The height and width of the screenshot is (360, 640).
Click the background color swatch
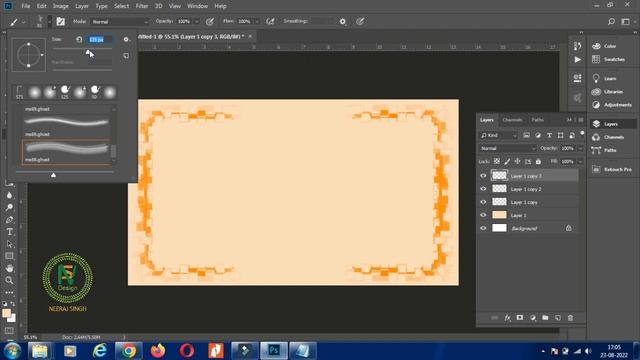(x=13, y=319)
